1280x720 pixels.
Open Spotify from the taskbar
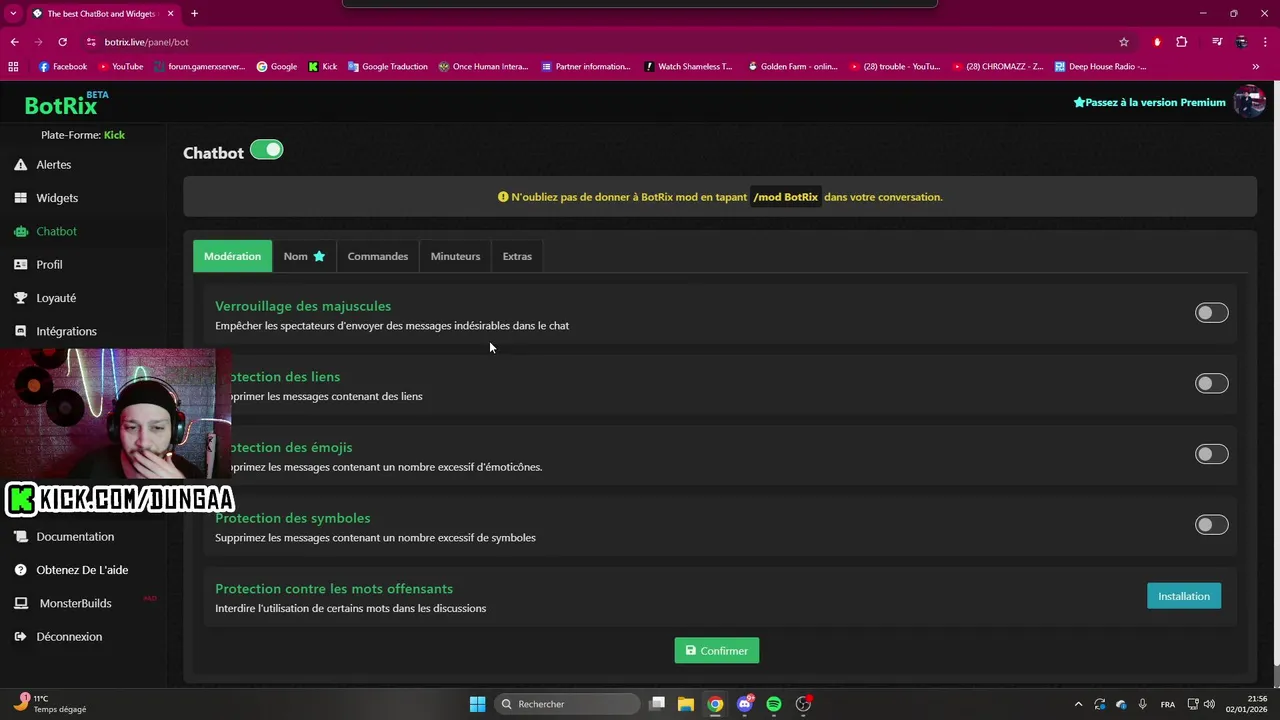point(774,704)
